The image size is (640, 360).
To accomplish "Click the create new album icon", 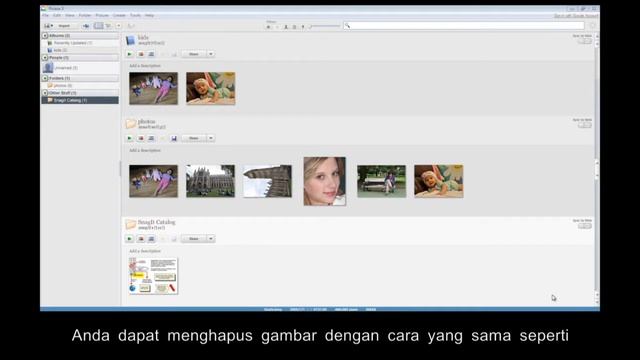I will (86, 26).
